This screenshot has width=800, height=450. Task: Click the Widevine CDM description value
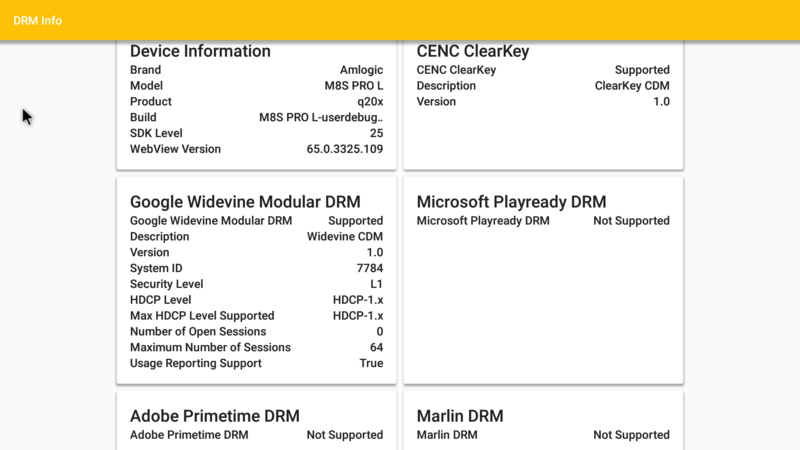point(344,237)
